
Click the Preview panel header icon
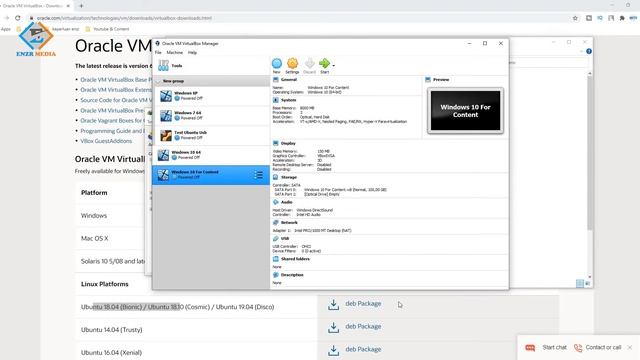coord(428,80)
